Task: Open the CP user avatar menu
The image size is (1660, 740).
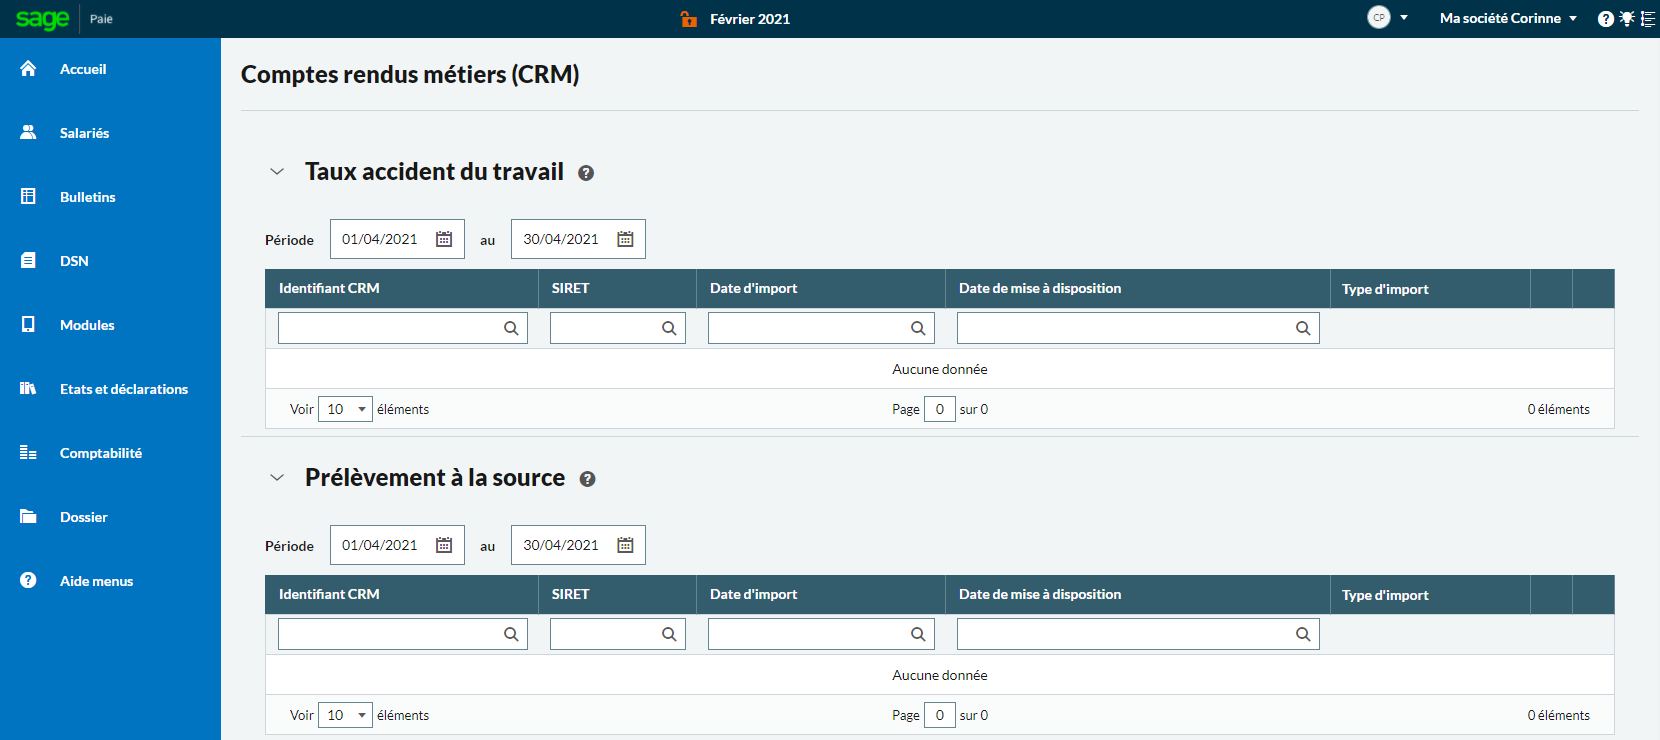Action: [x=1387, y=17]
